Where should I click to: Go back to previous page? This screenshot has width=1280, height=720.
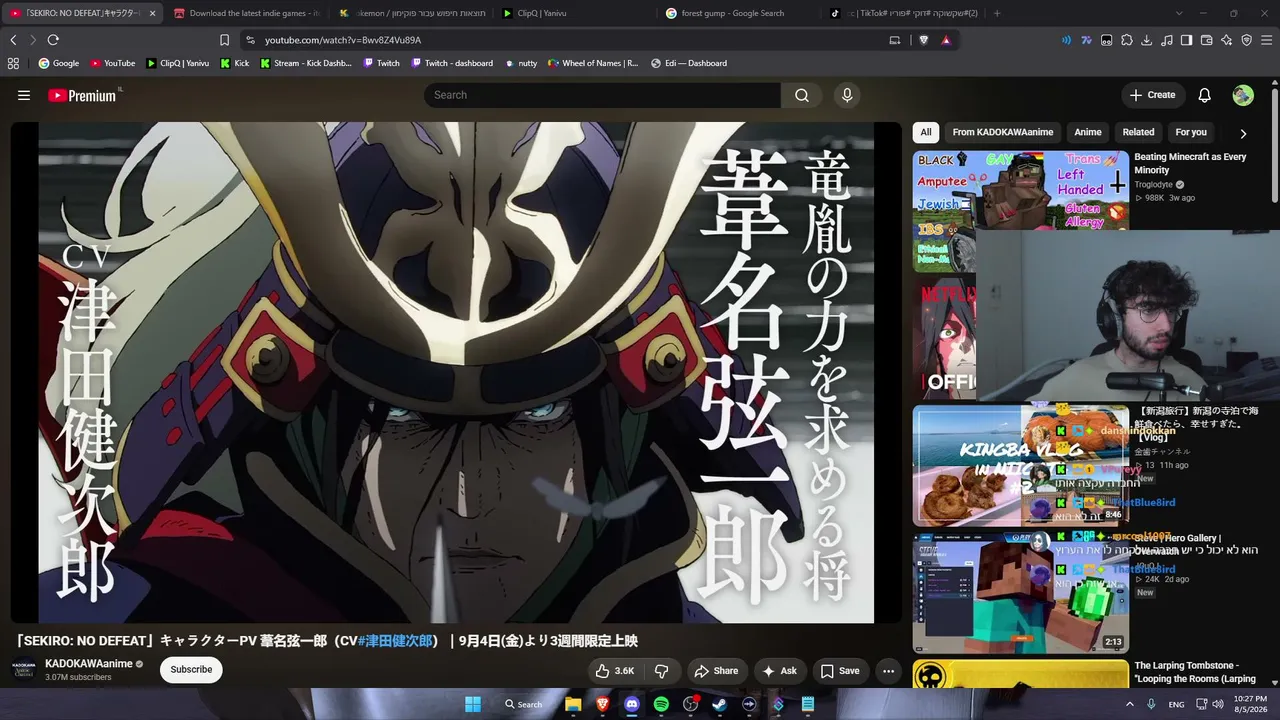(x=13, y=40)
